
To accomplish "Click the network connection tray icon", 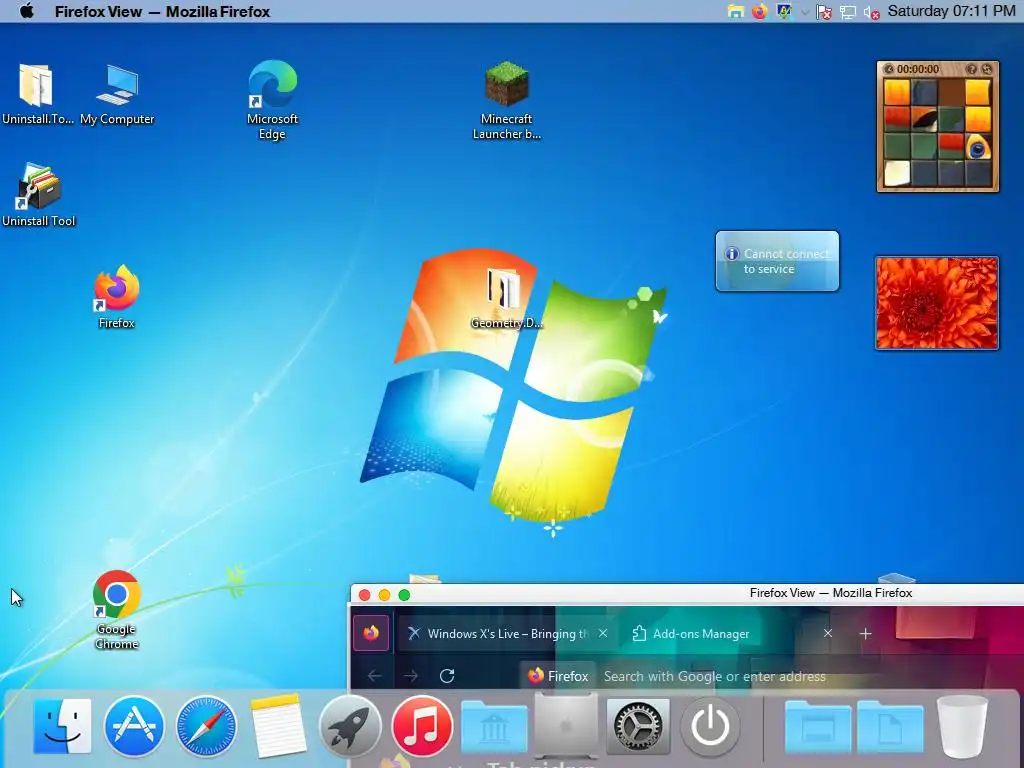I will [848, 12].
